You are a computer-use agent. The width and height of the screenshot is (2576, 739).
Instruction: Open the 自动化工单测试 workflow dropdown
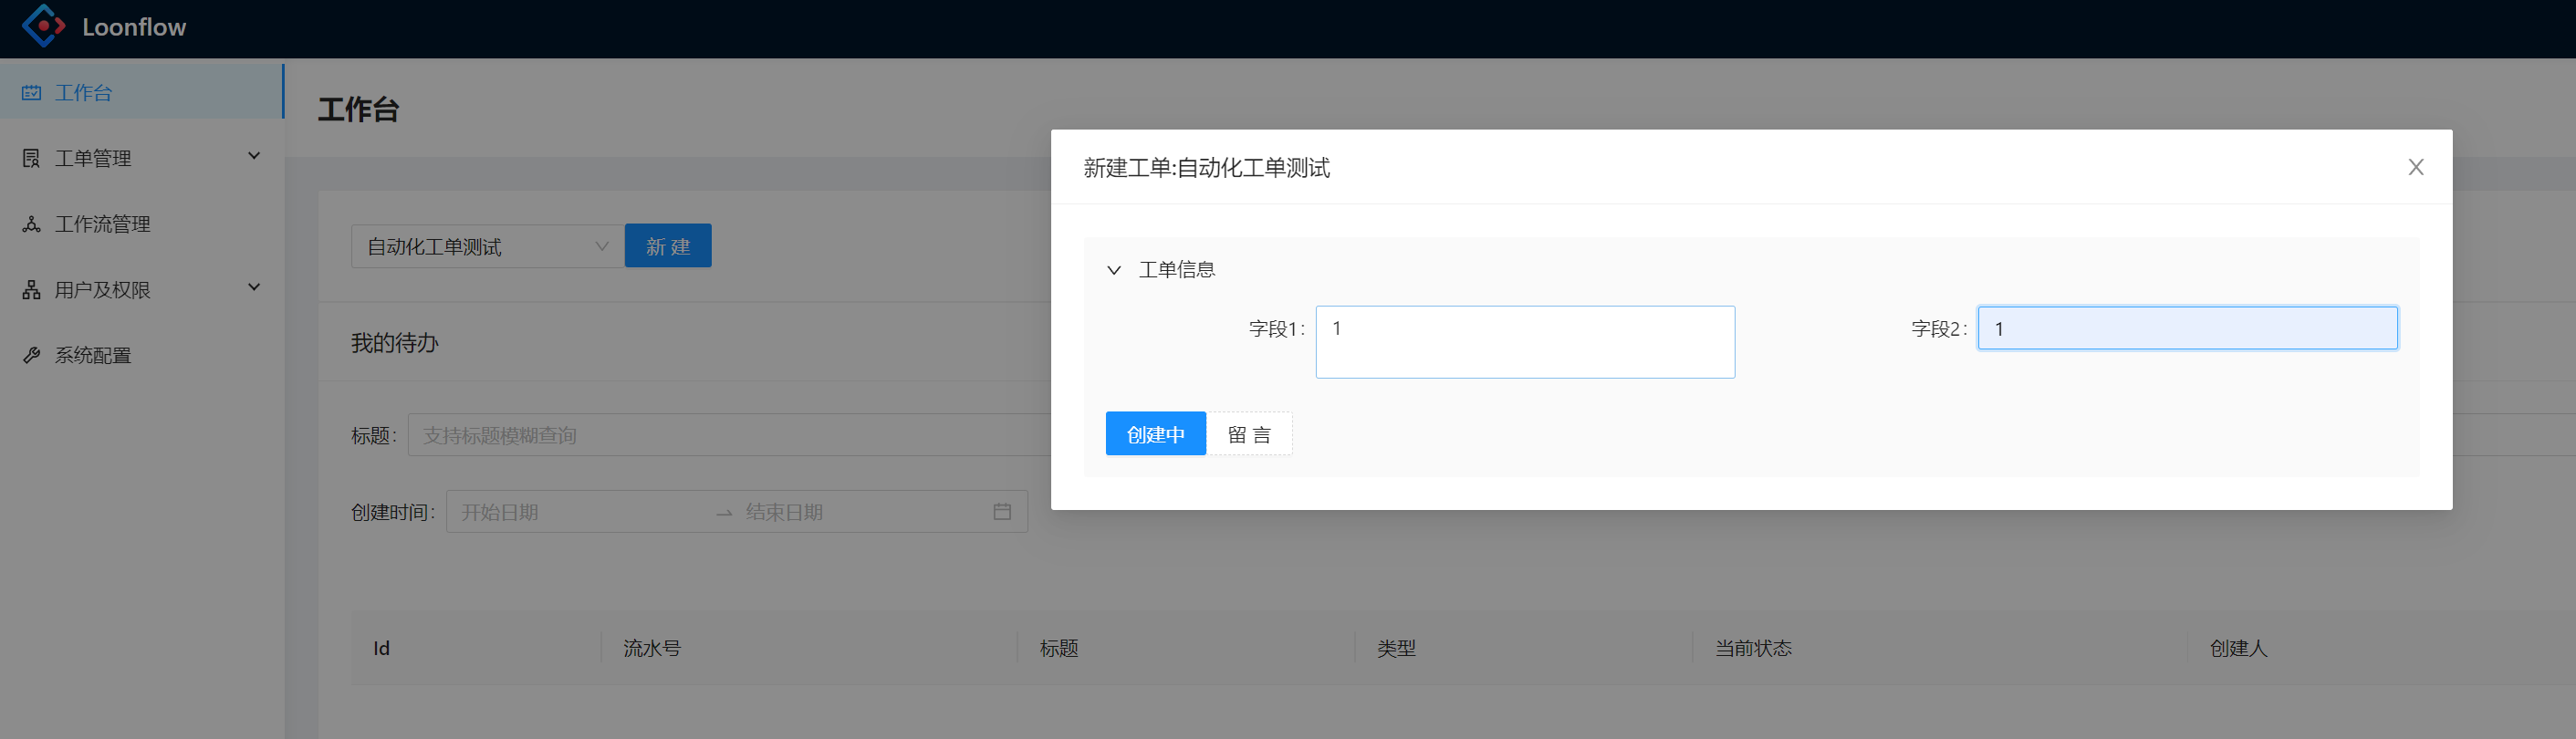click(x=488, y=246)
